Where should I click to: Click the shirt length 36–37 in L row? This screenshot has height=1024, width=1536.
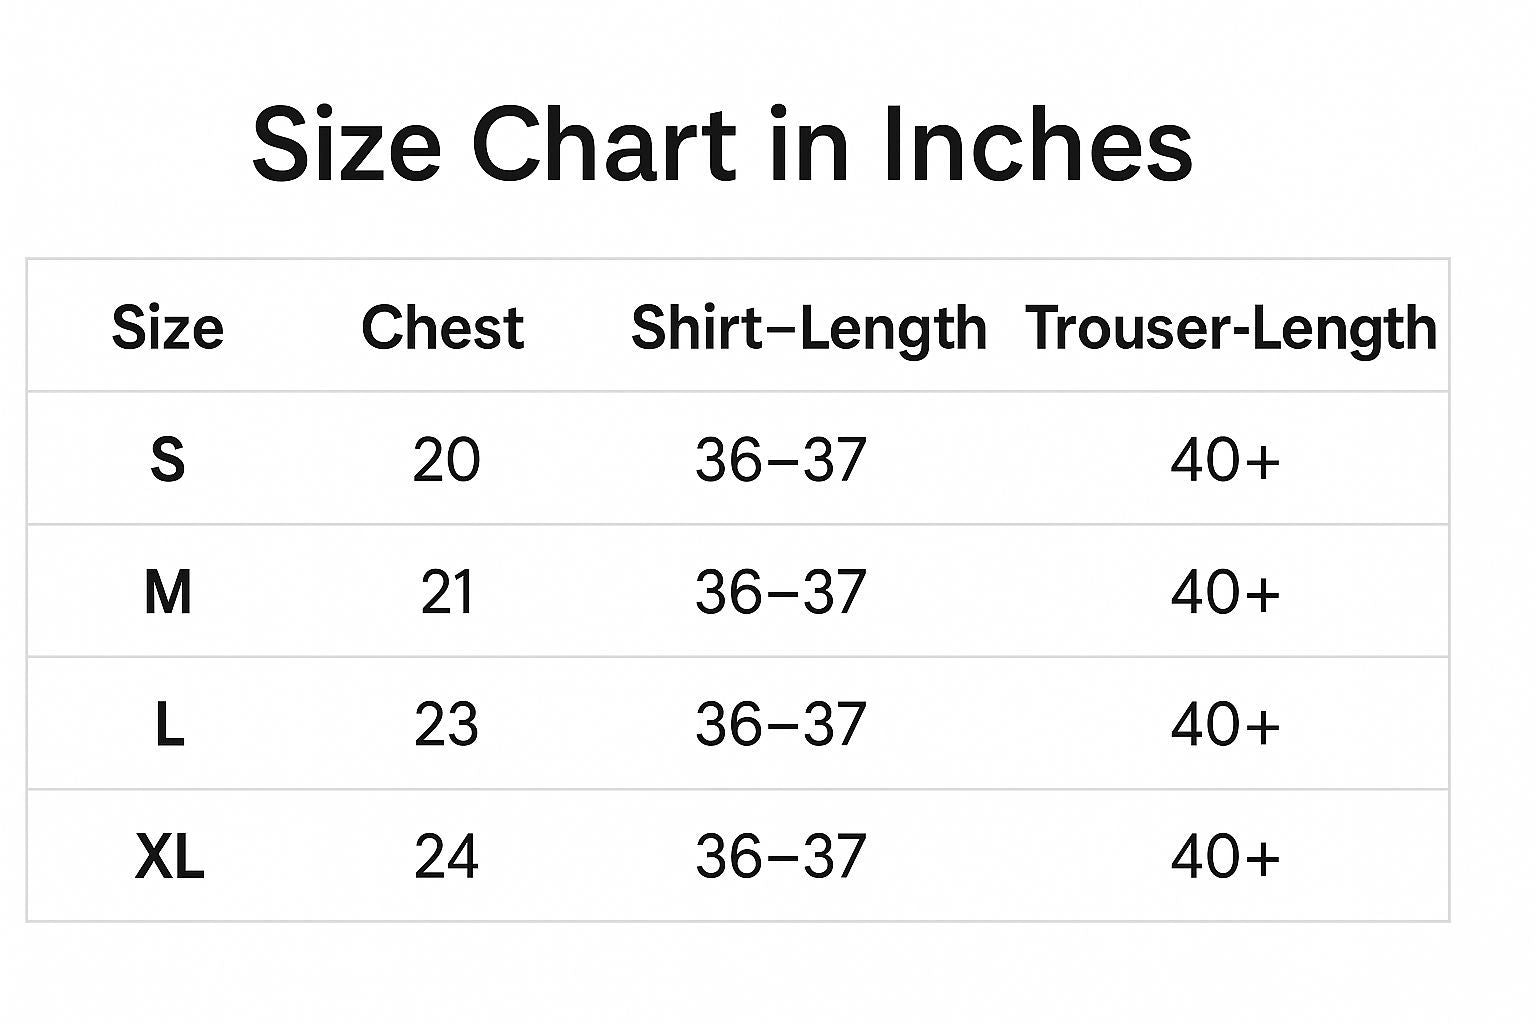780,724
